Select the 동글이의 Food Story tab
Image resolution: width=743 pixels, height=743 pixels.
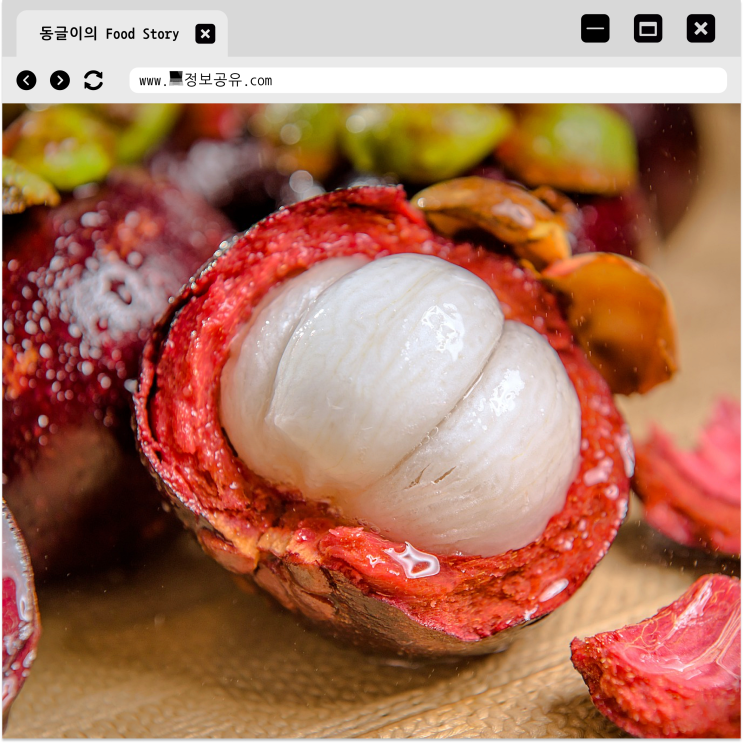(122, 34)
